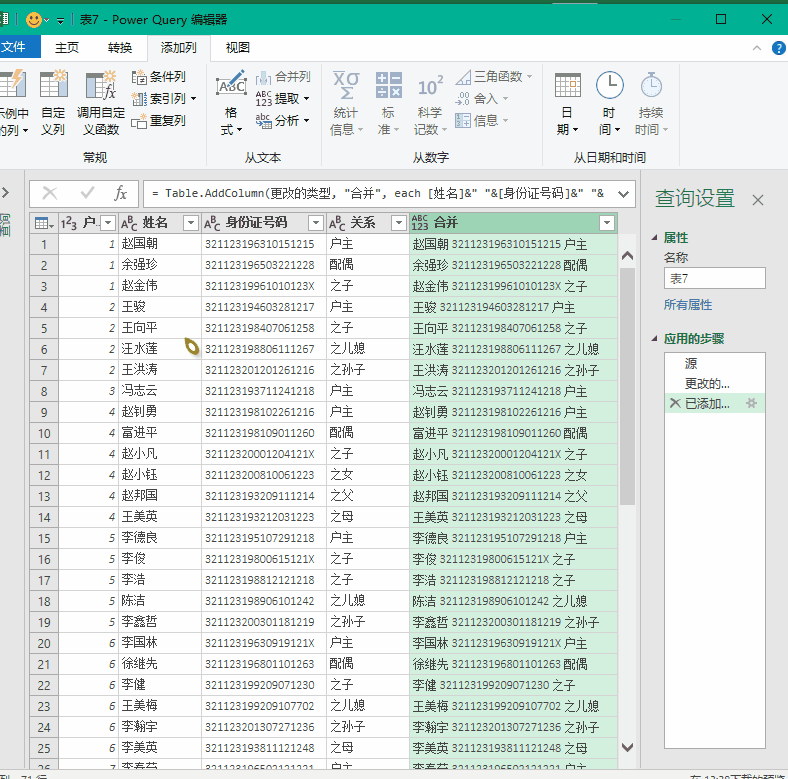The image size is (788, 779).
Task: Open the Duration (持续时间) menu
Action: pyautogui.click(x=651, y=103)
